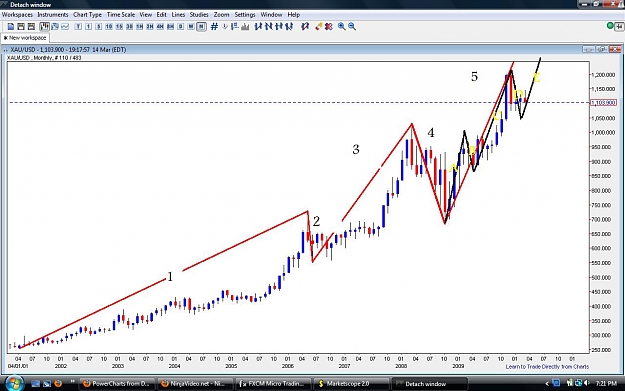625x391 pixels.
Task: Click the zoom in magnifier icon
Action: coord(342,26)
